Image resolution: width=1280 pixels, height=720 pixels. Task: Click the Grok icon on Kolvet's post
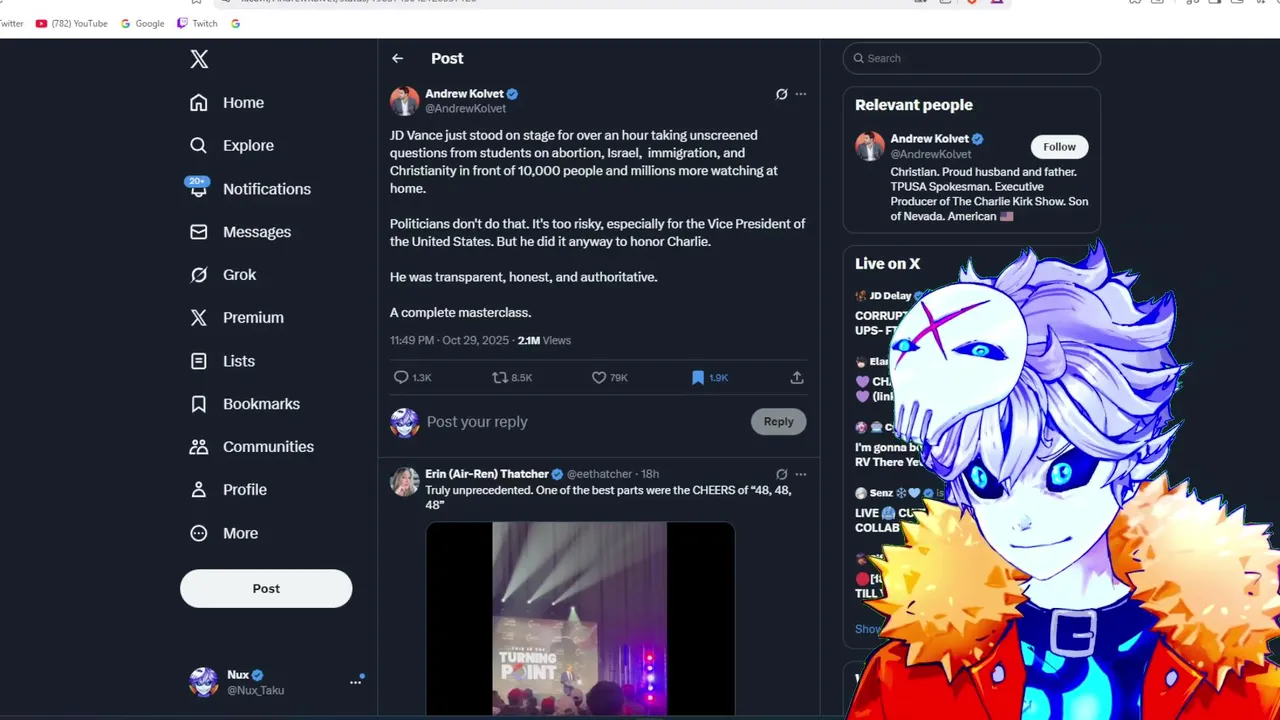[782, 94]
